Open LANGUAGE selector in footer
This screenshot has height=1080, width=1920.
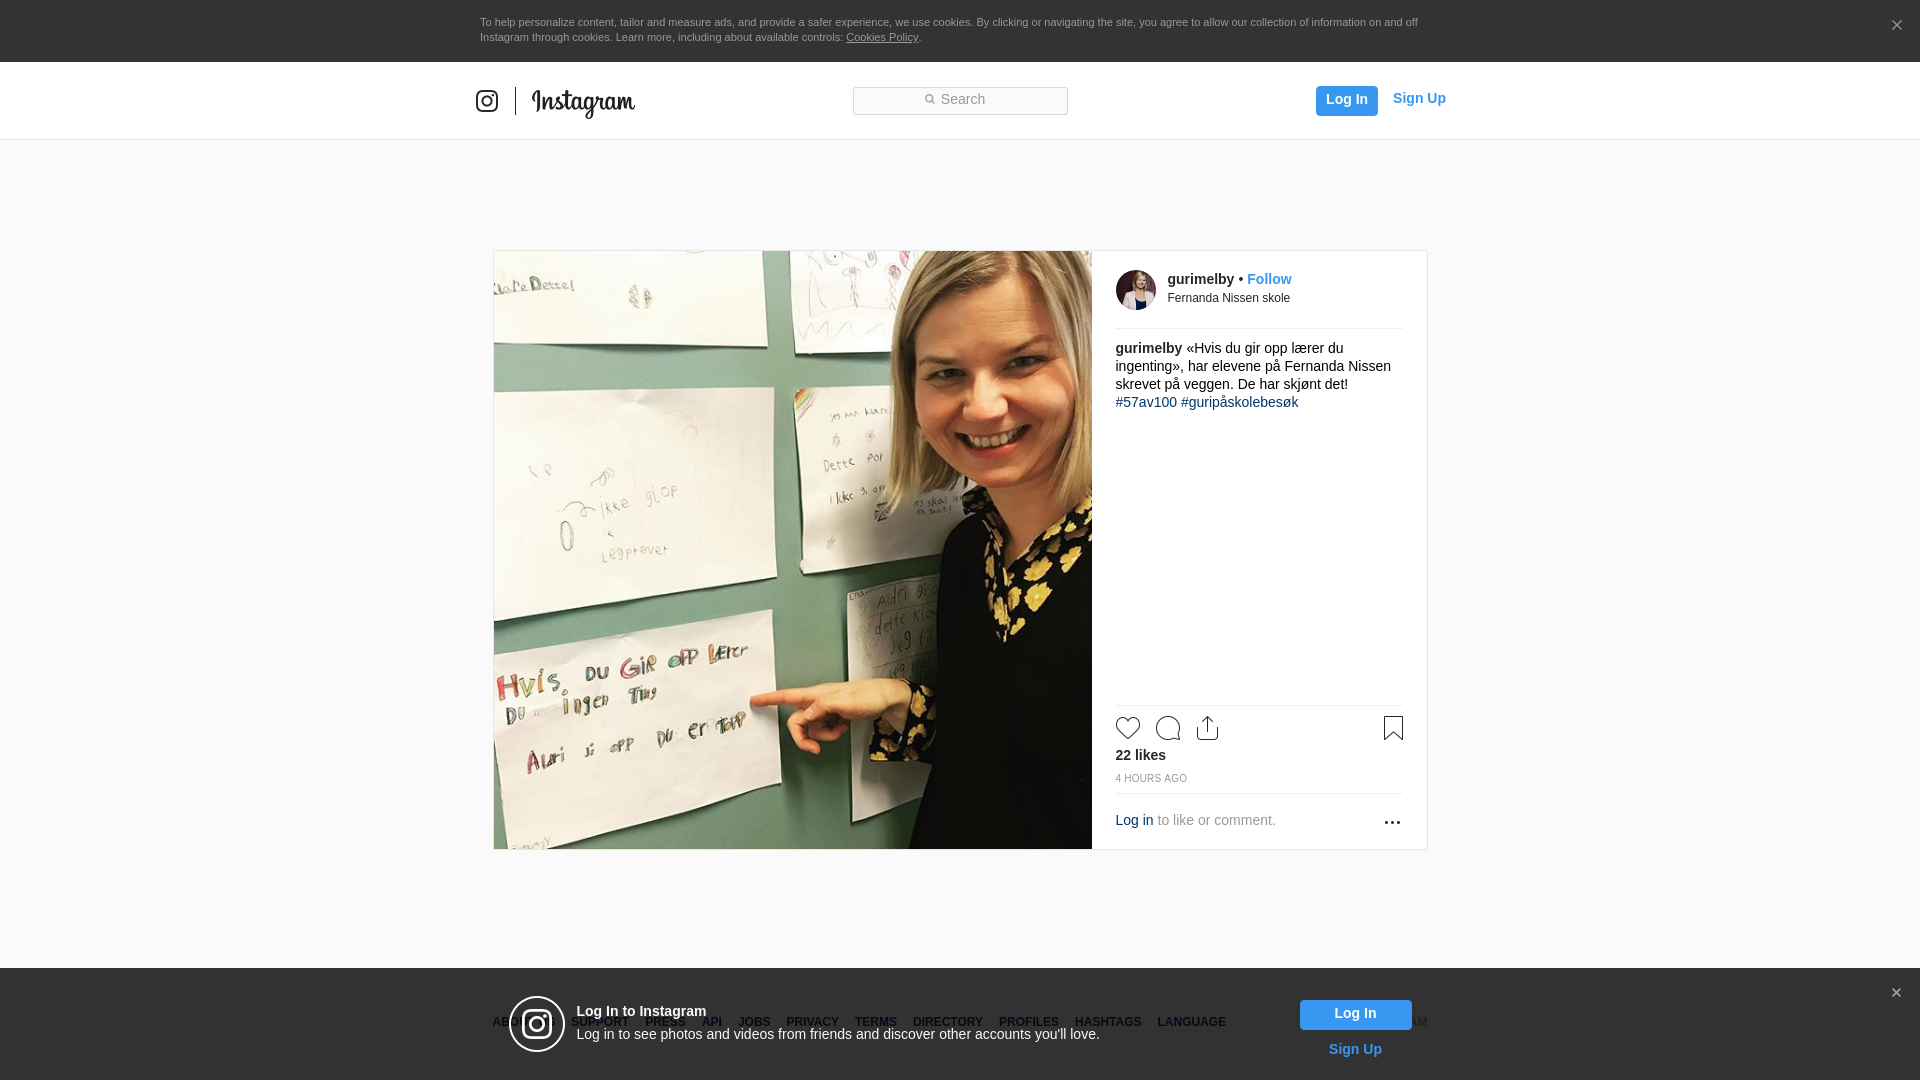pyautogui.click(x=1192, y=1022)
